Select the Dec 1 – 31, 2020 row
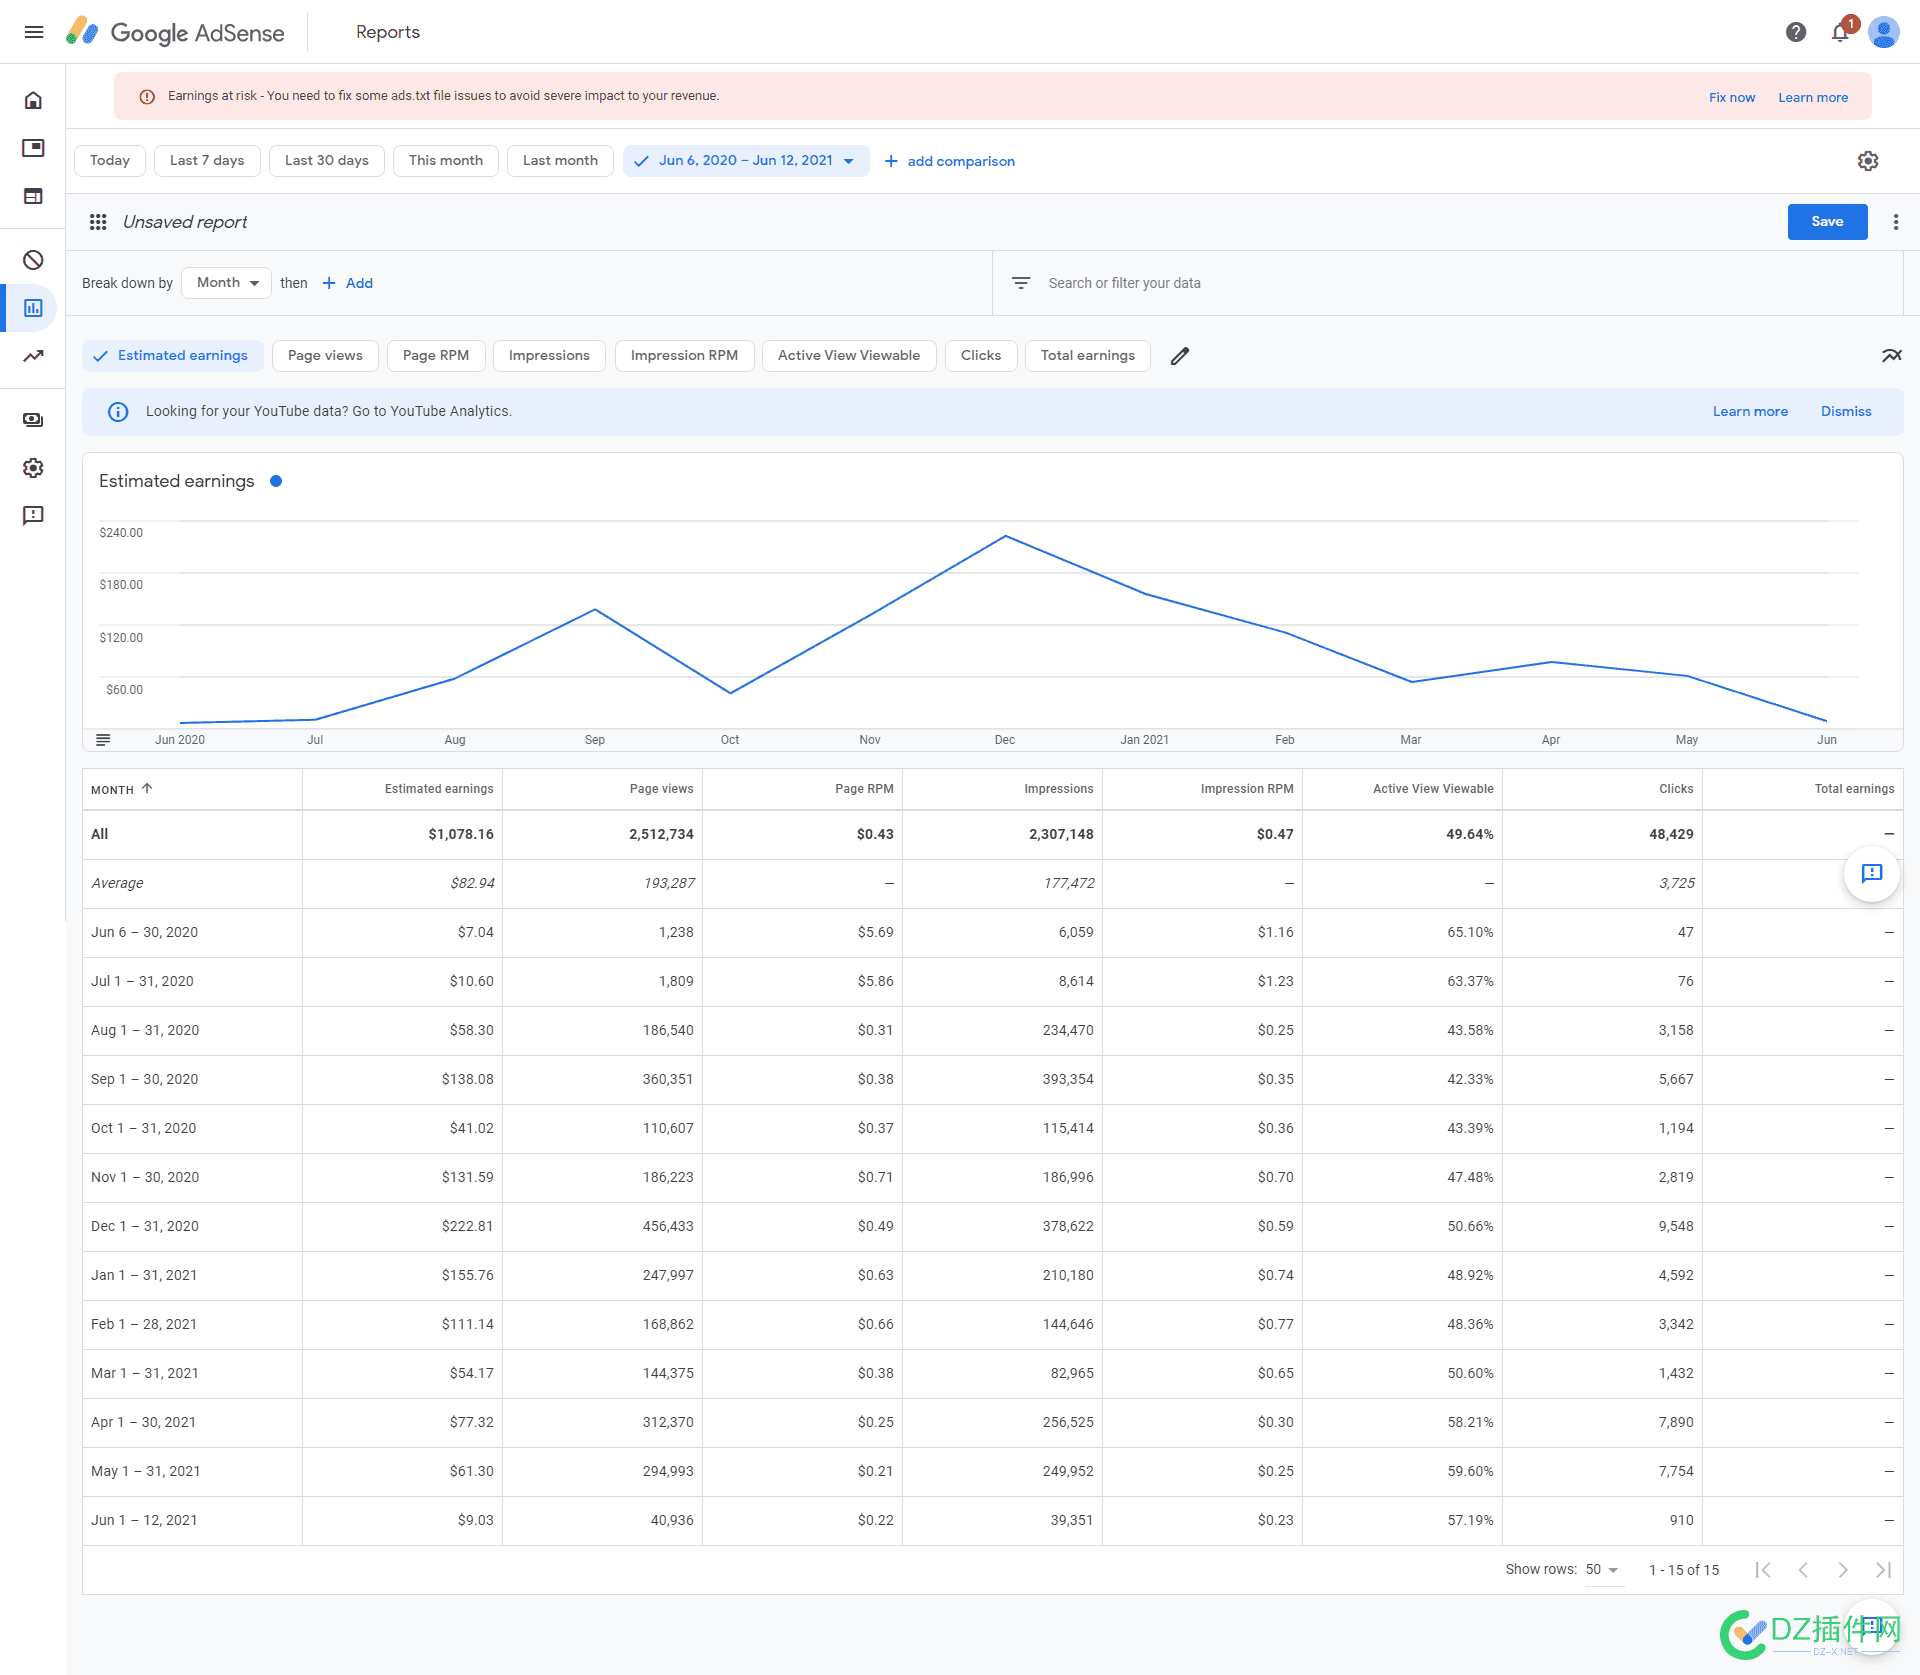This screenshot has width=1920, height=1675. click(992, 1227)
